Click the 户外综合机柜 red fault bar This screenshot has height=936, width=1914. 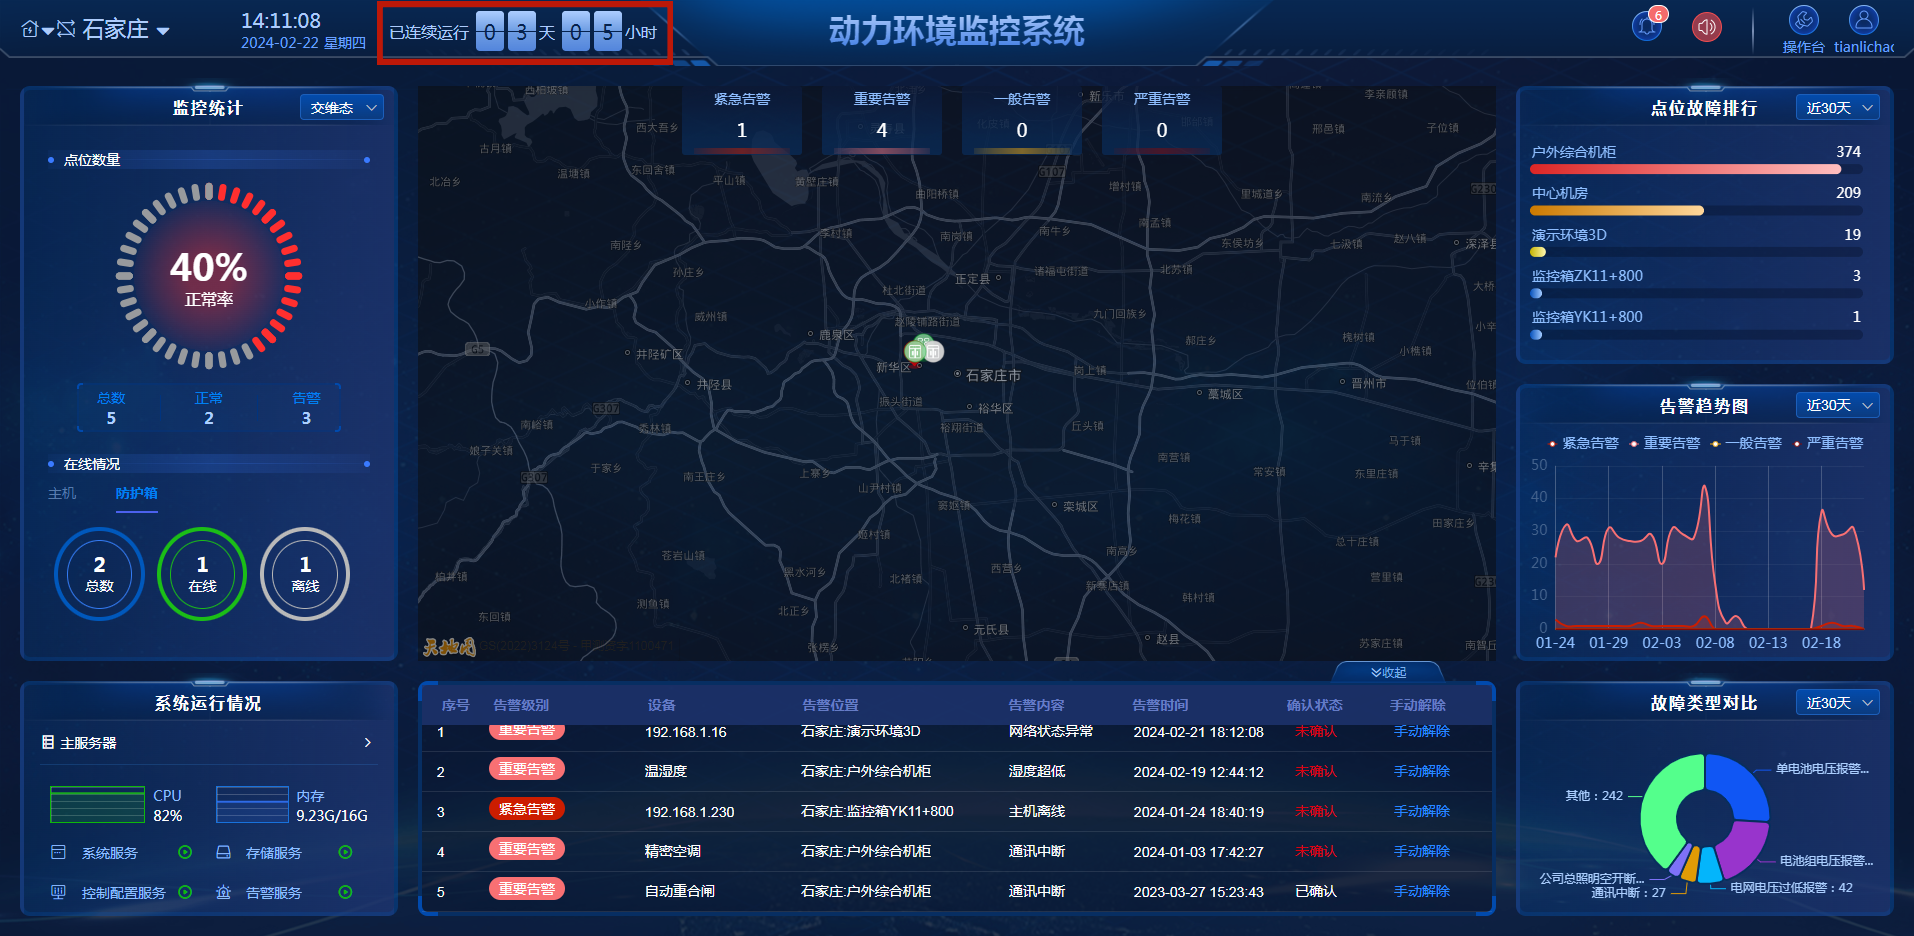(x=1685, y=169)
